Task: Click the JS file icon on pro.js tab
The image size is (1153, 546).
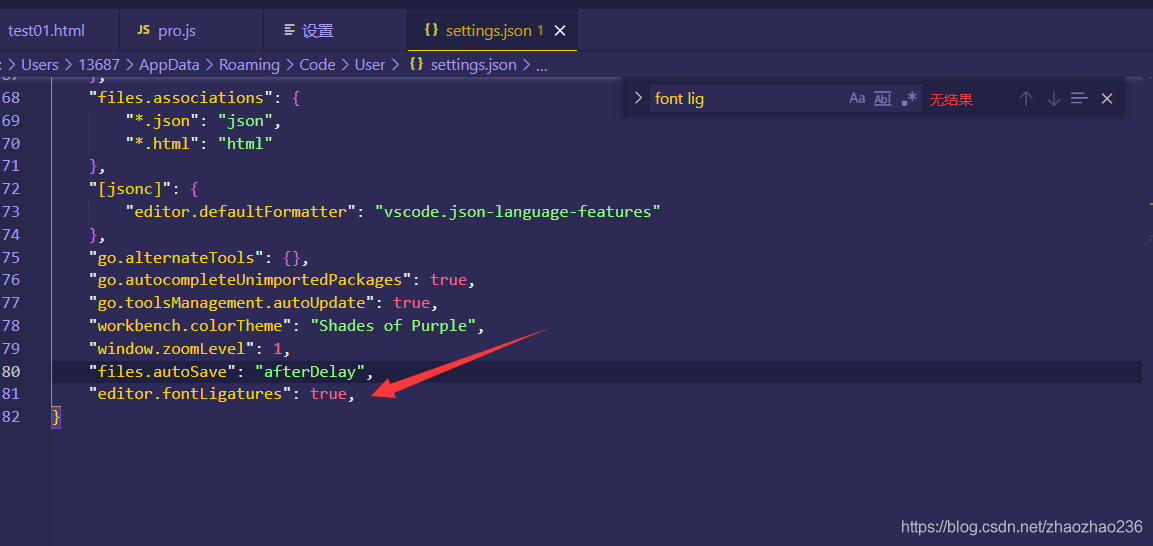Action: tap(143, 31)
